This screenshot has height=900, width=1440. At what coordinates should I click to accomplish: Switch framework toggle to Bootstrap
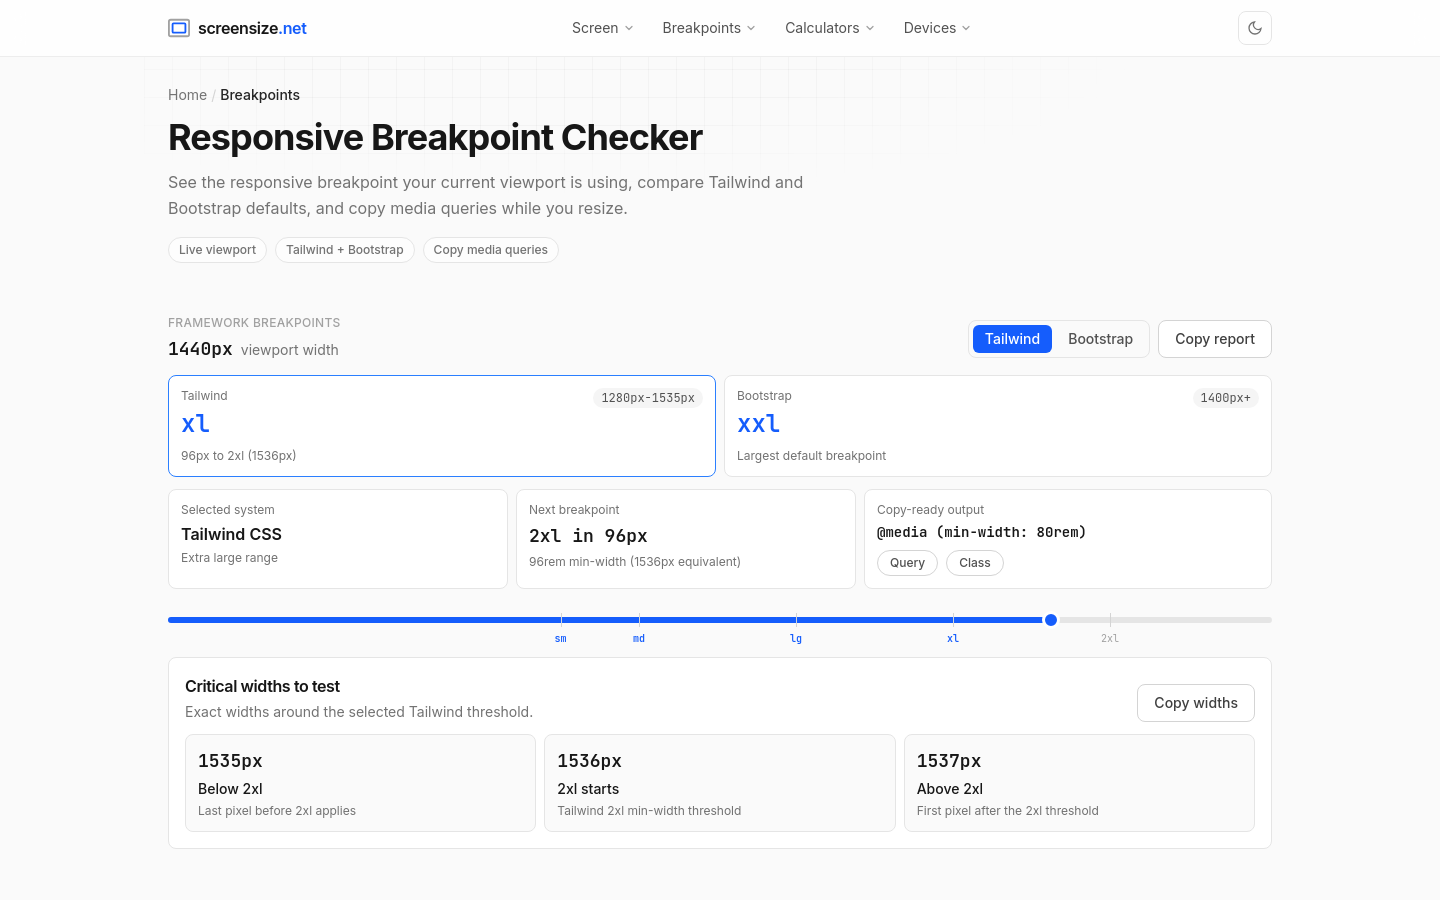coord(1100,339)
